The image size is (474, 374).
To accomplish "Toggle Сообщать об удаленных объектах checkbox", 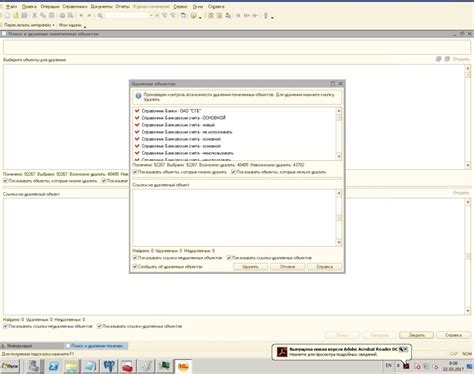I will click(135, 266).
